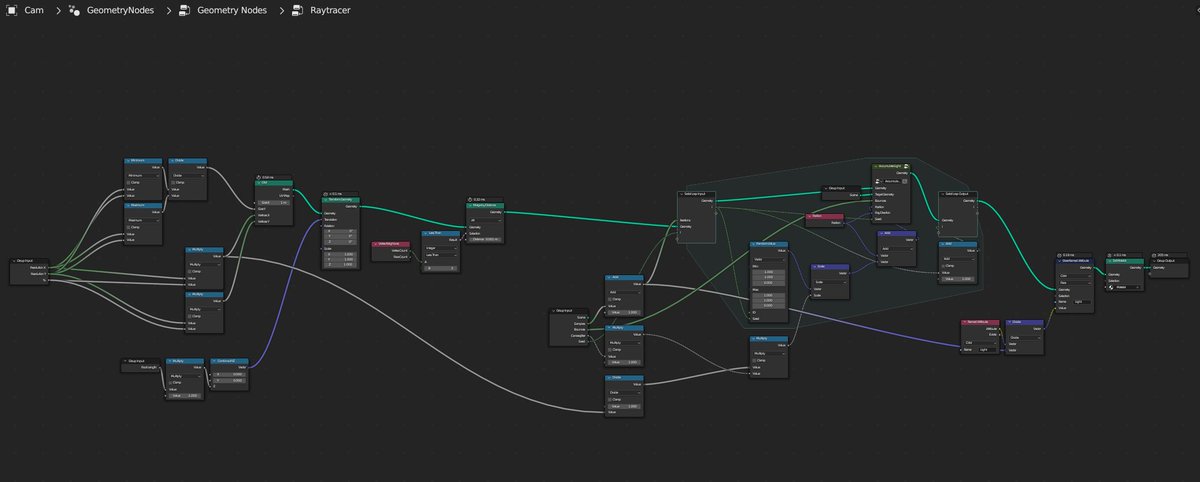Select the Store Named Attribute node header
The image size is (1200, 482).
[1074, 261]
